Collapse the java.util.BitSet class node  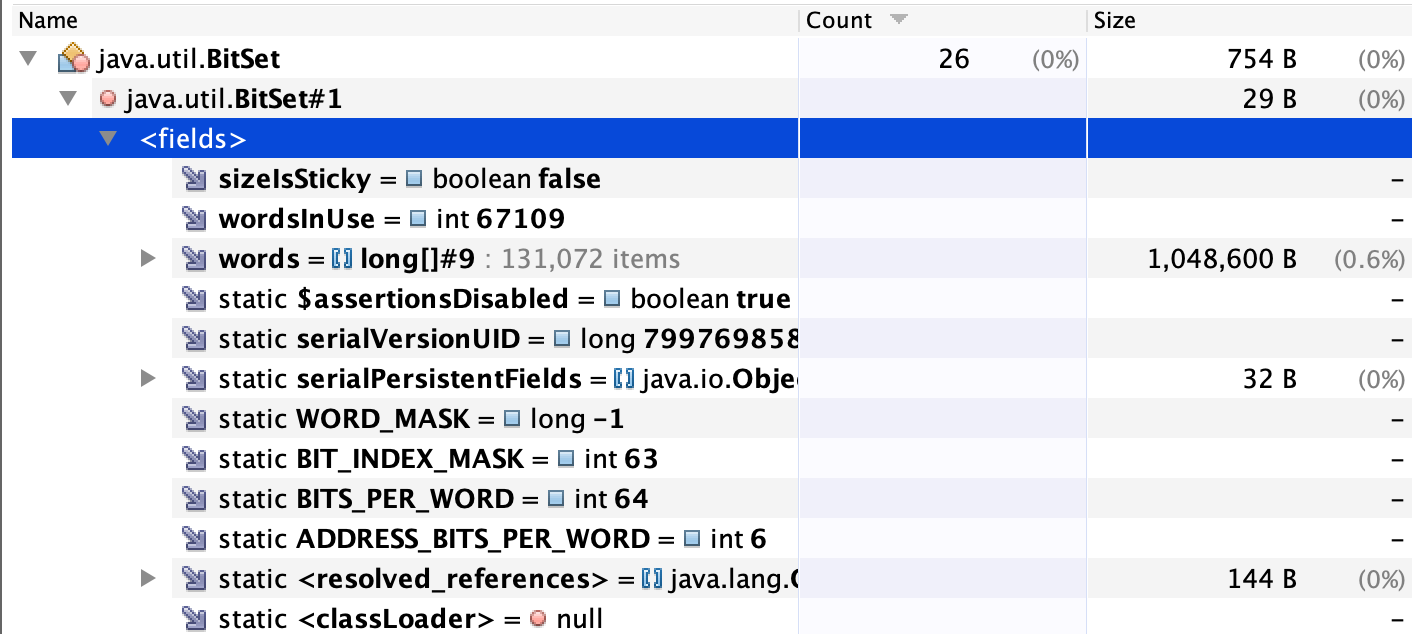pyautogui.click(x=27, y=59)
